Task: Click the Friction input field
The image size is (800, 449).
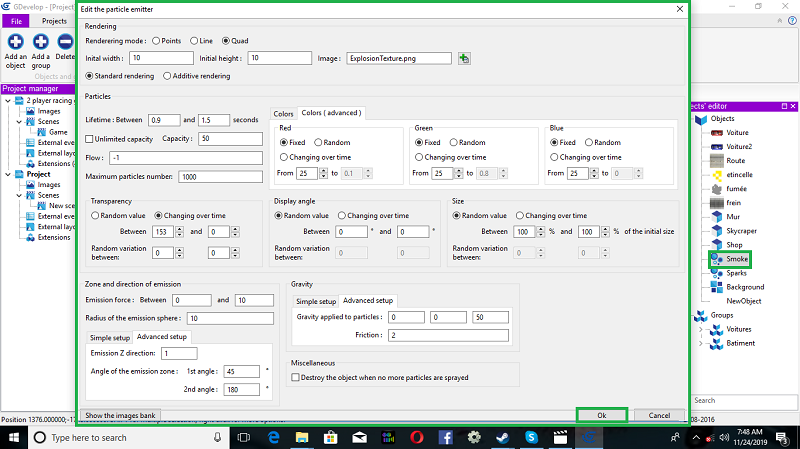Action: pos(448,335)
